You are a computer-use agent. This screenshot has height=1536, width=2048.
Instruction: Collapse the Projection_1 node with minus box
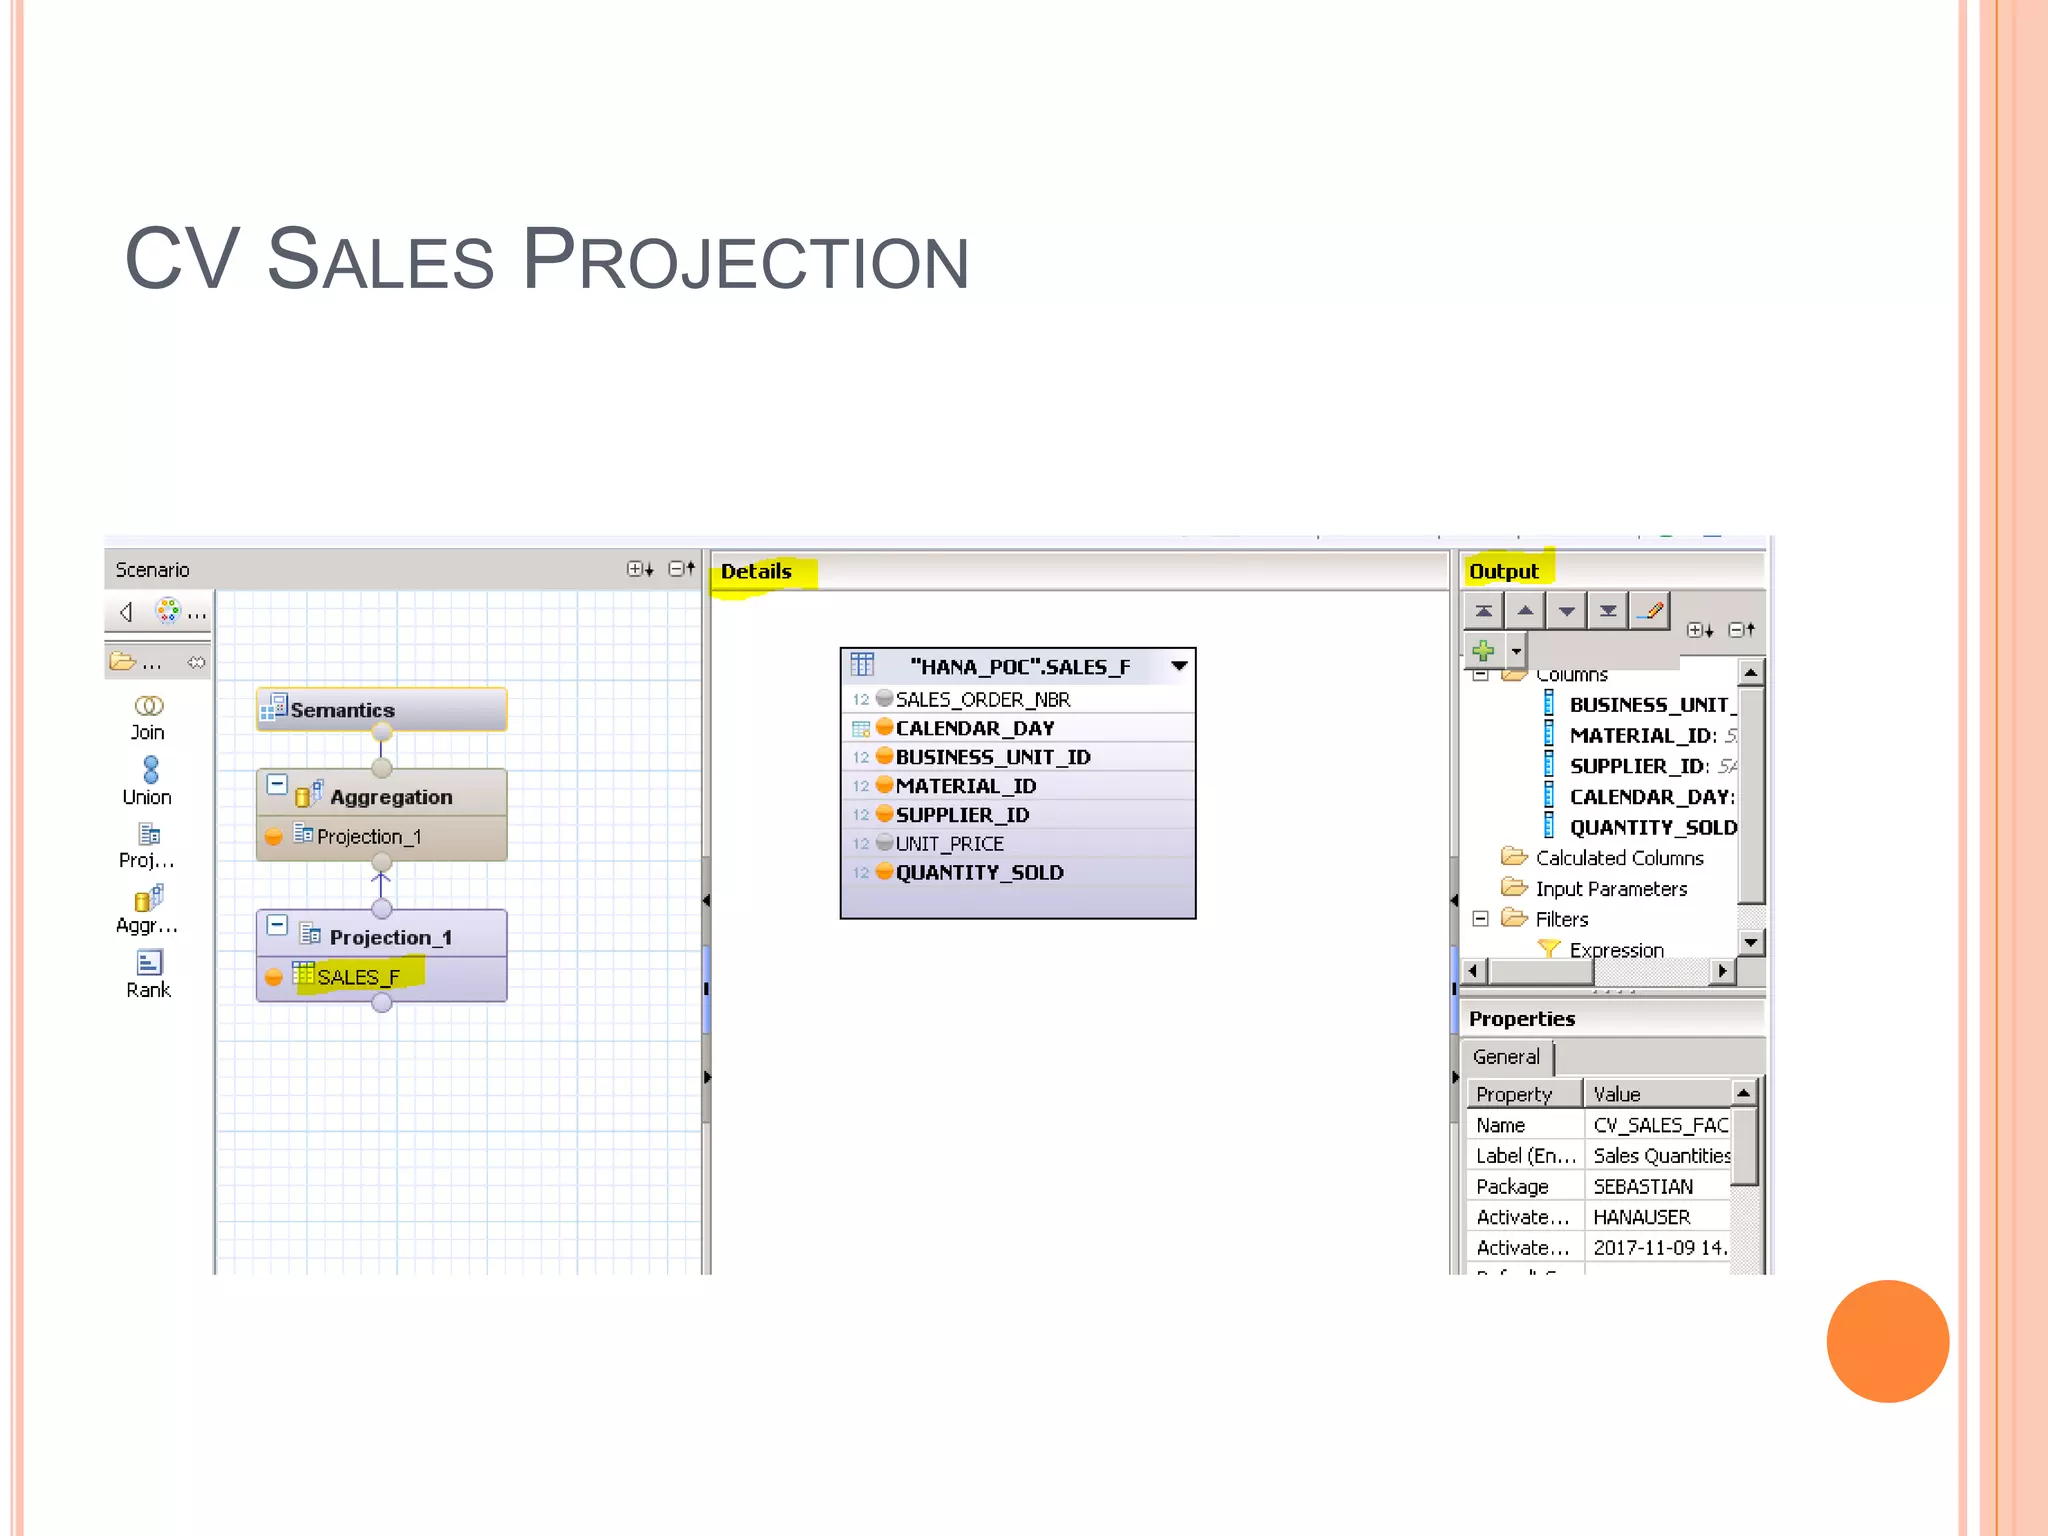click(x=277, y=925)
